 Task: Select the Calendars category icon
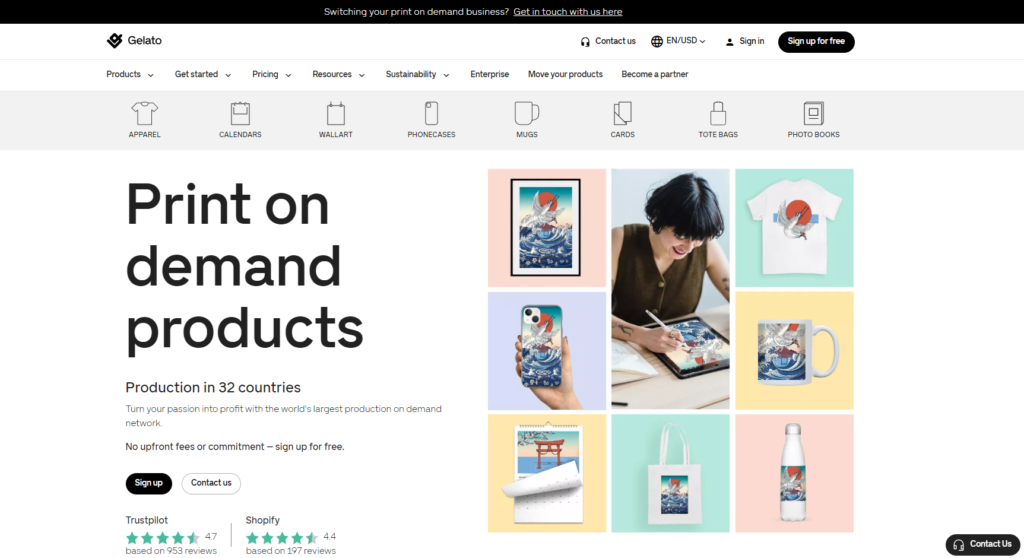pyautogui.click(x=240, y=113)
